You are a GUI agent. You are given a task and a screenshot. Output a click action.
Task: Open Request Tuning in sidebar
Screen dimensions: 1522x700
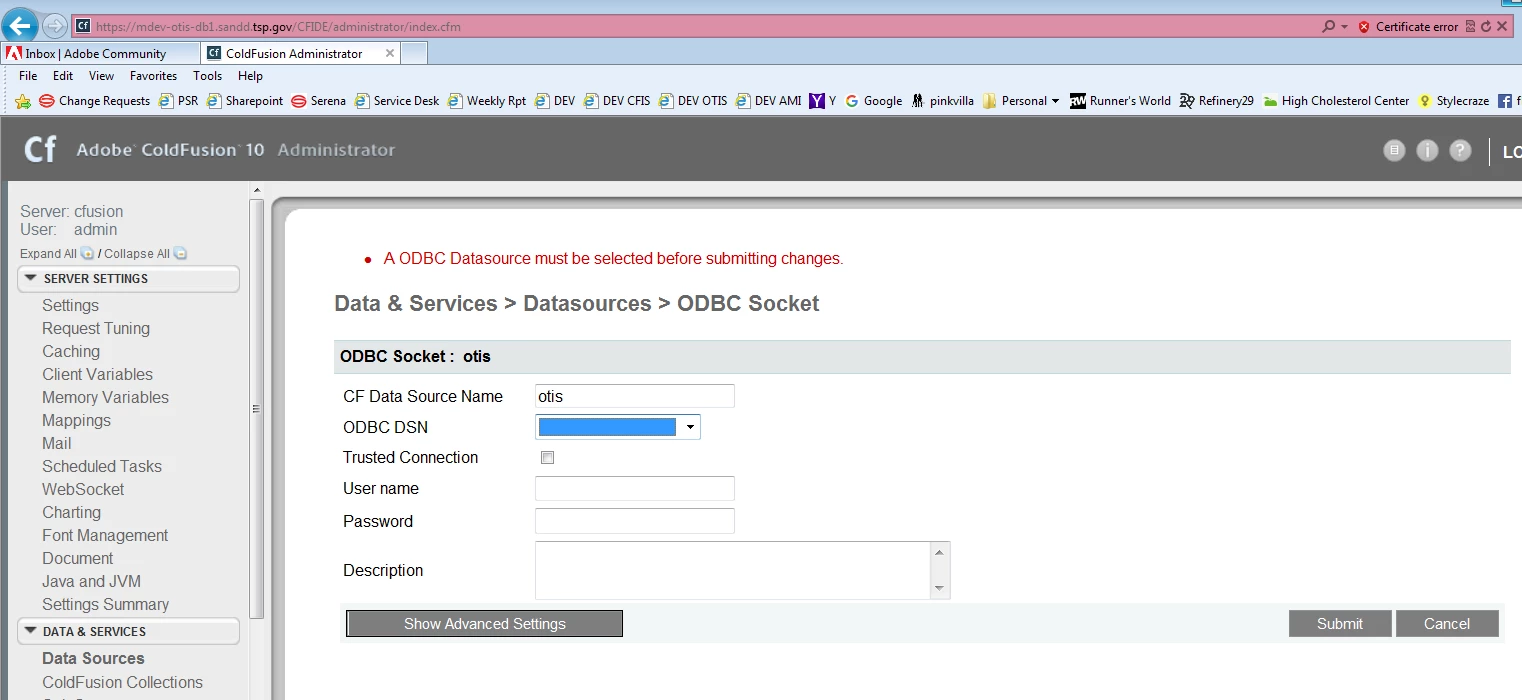[96, 328]
